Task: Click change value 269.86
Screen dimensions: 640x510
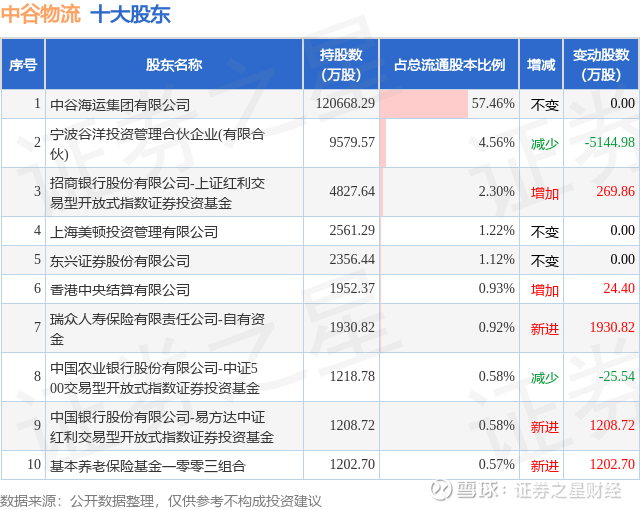Action: pyautogui.click(x=616, y=191)
